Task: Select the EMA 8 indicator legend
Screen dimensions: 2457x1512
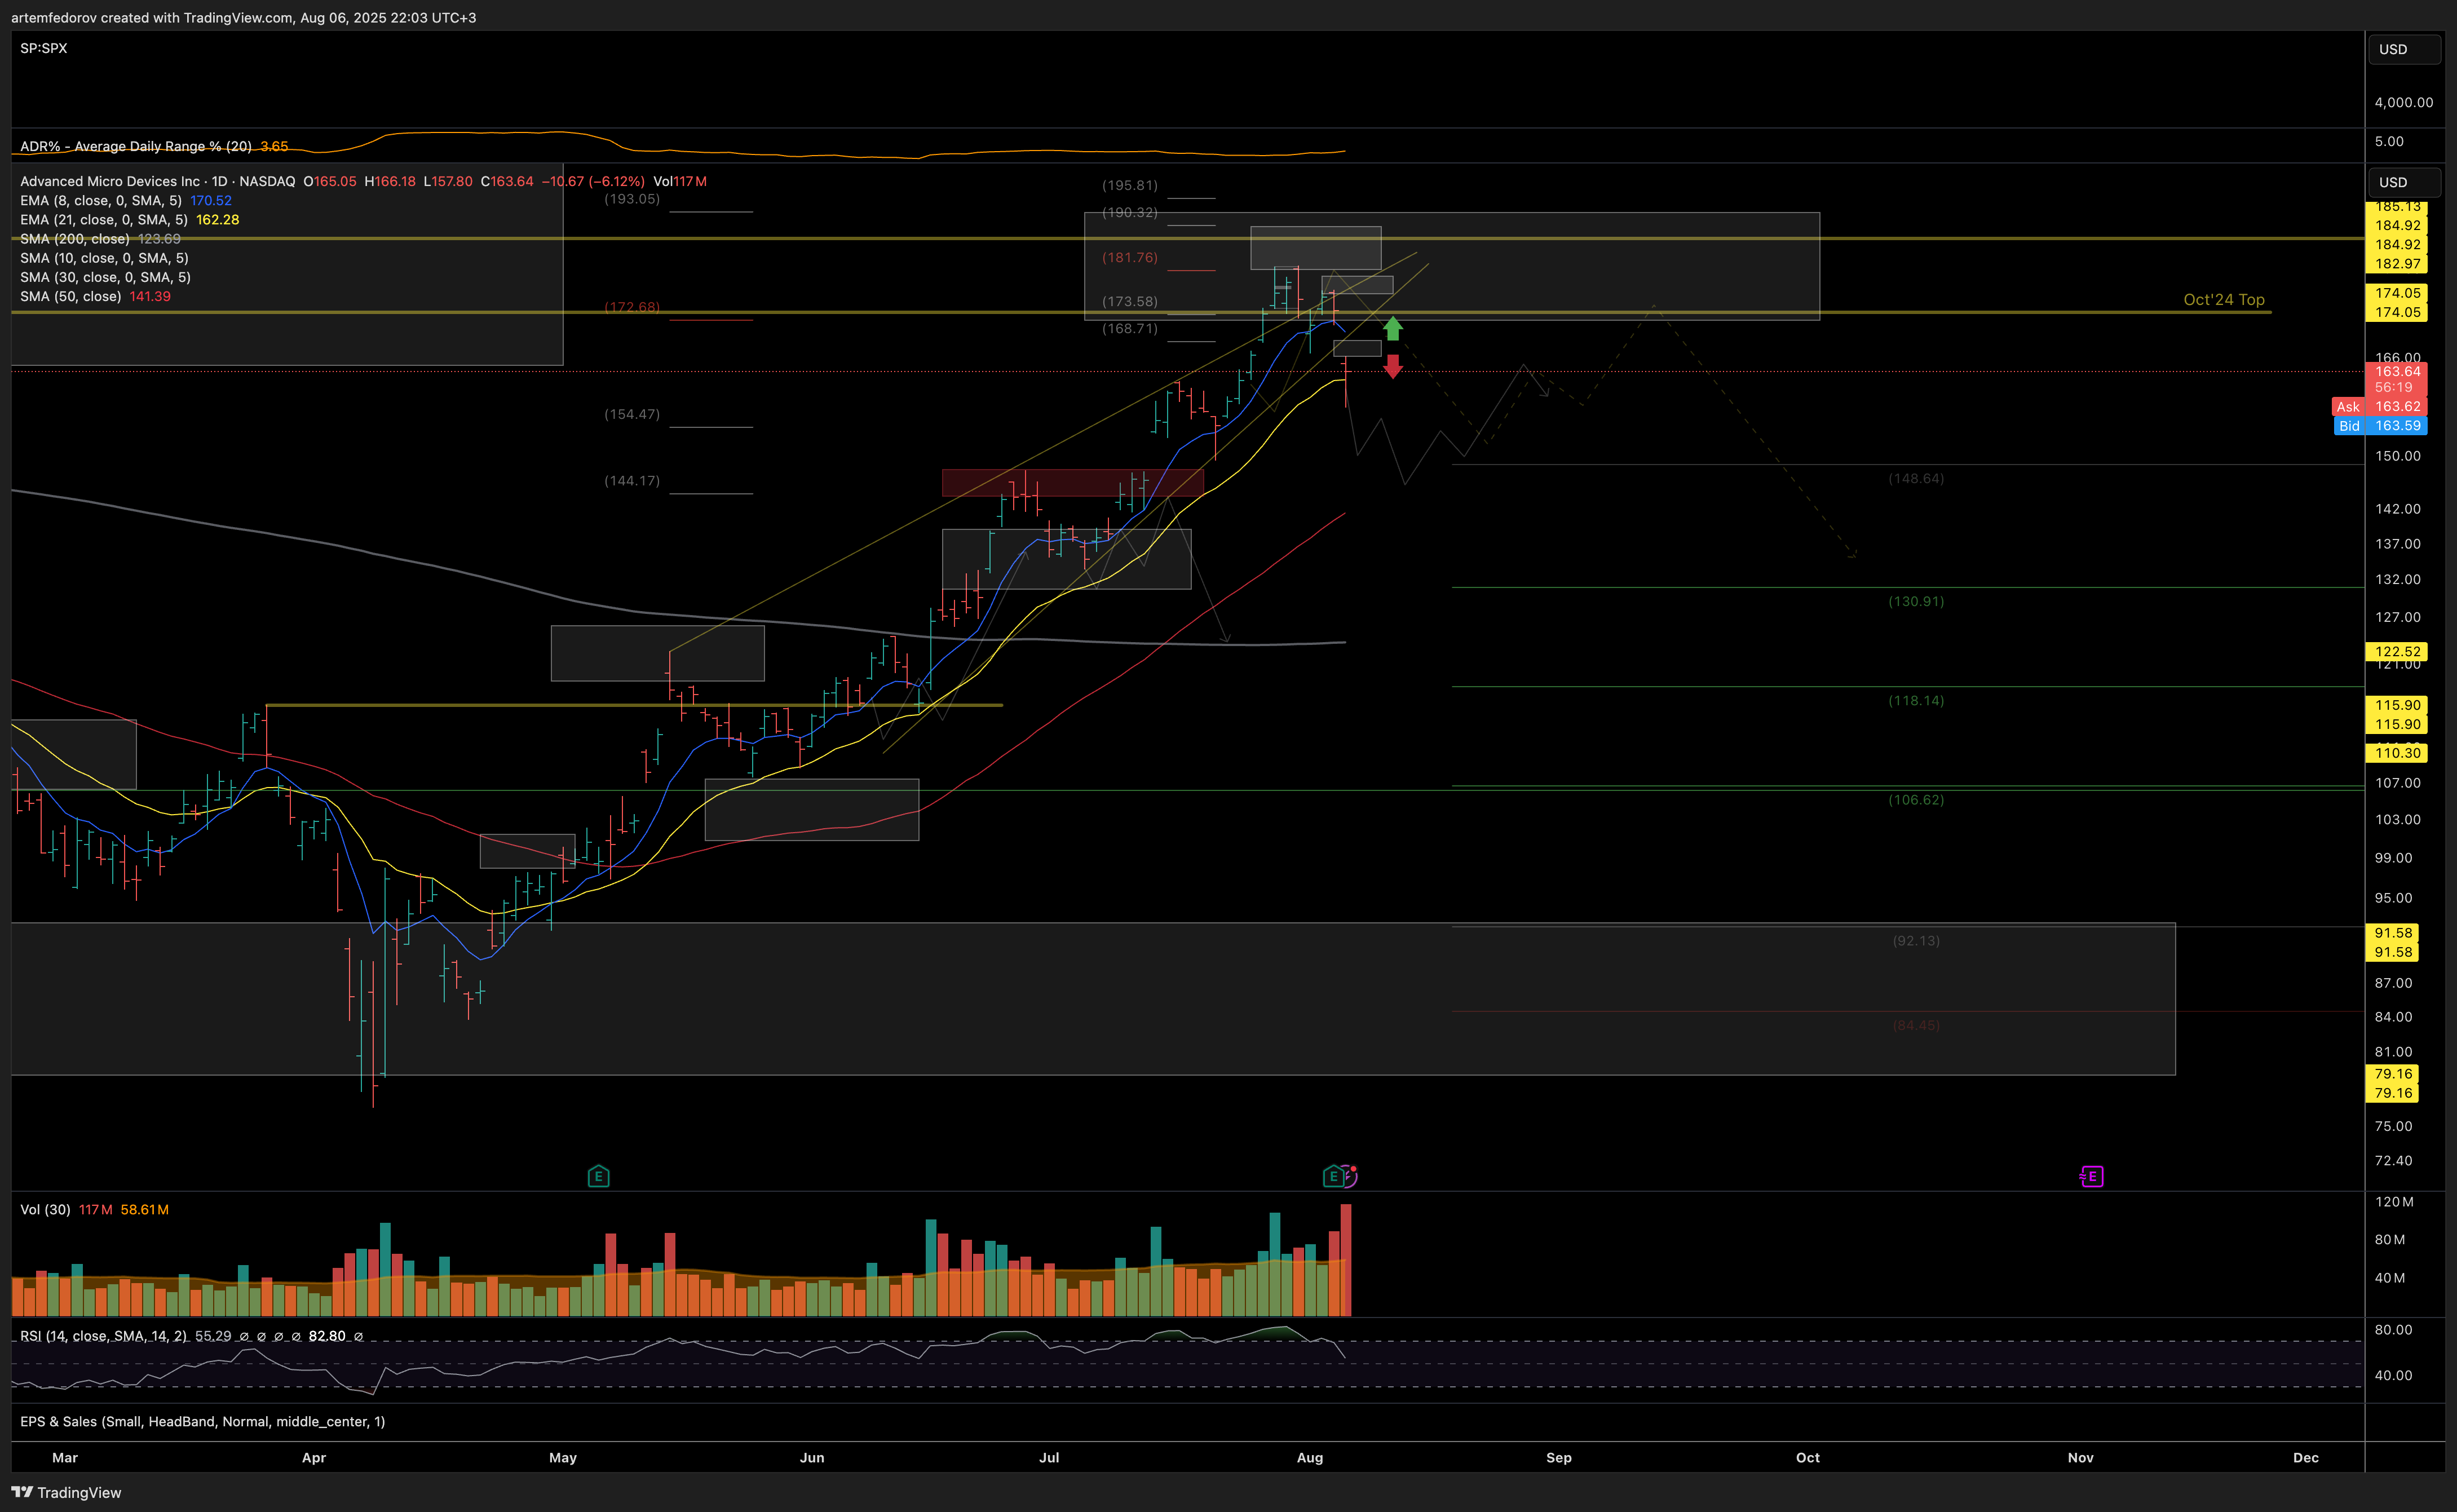Action: pos(126,200)
